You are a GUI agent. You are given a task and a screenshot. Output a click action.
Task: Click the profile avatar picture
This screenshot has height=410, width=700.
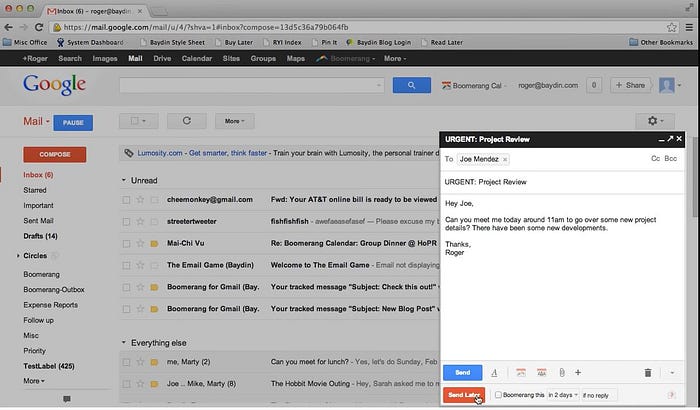[667, 85]
